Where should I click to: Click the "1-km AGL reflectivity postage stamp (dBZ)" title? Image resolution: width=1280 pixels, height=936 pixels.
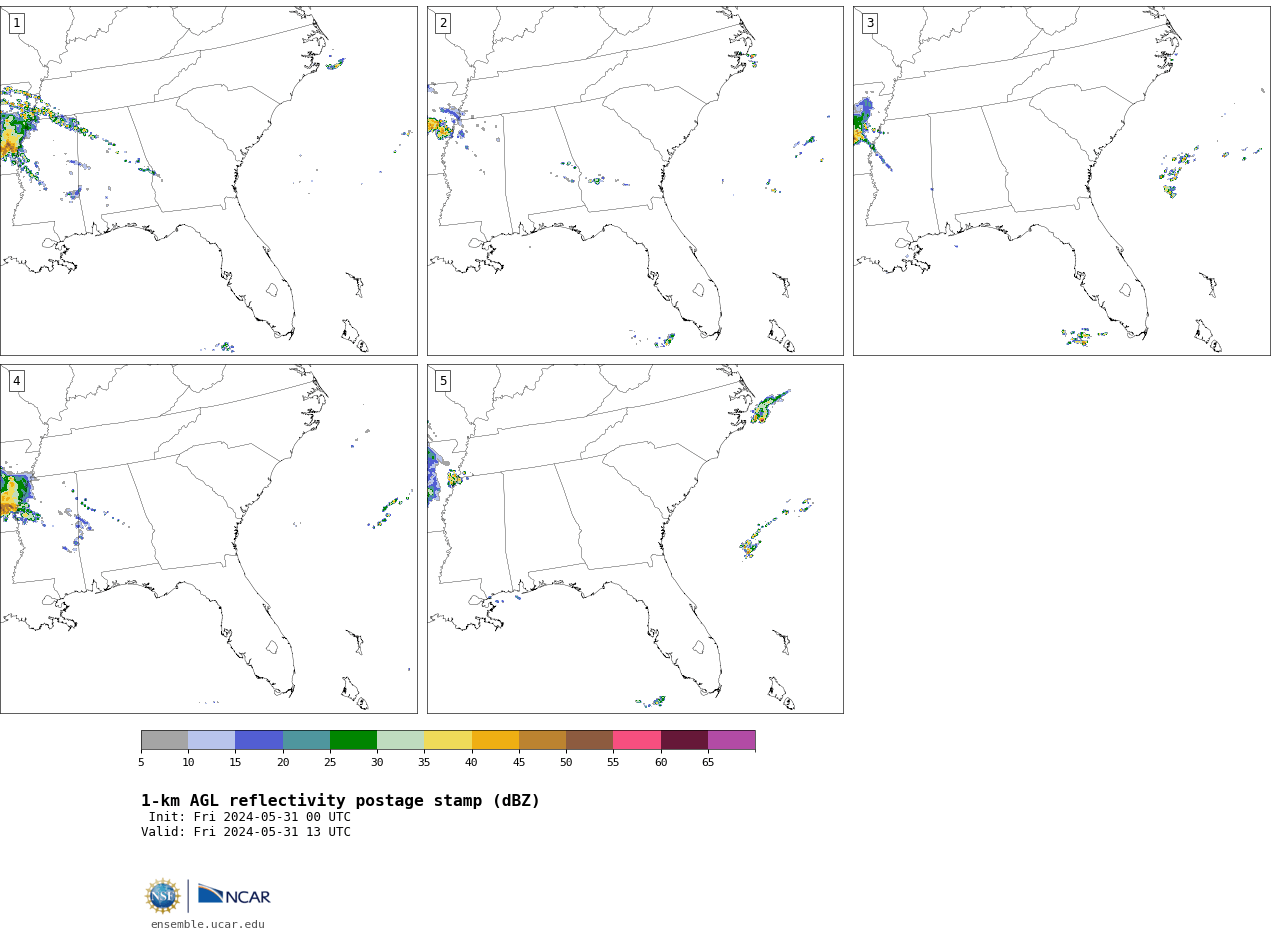click(x=340, y=801)
